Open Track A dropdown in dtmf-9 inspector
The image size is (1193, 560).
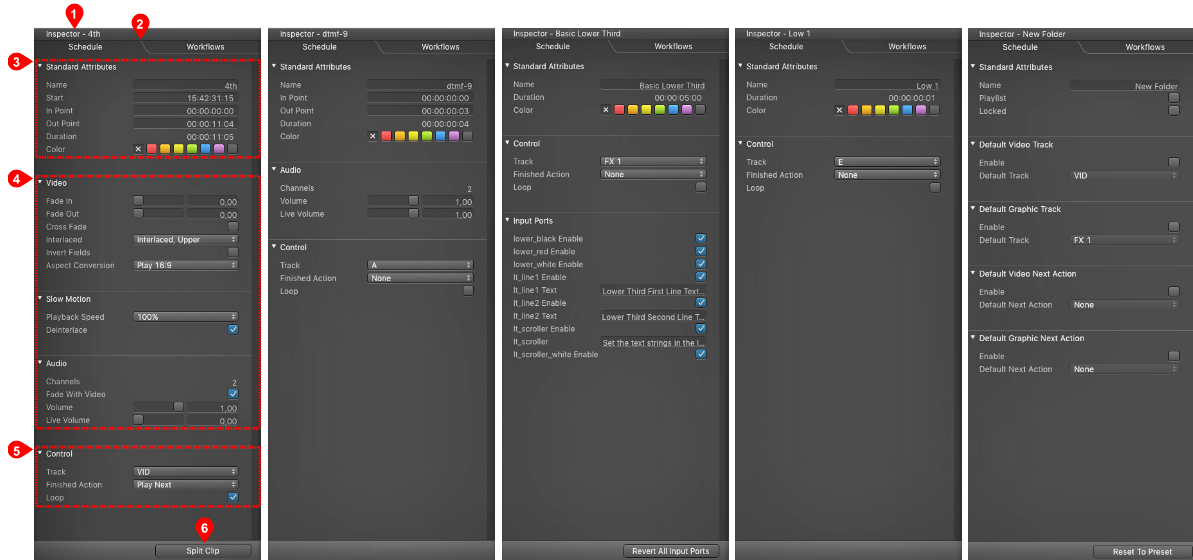420,265
